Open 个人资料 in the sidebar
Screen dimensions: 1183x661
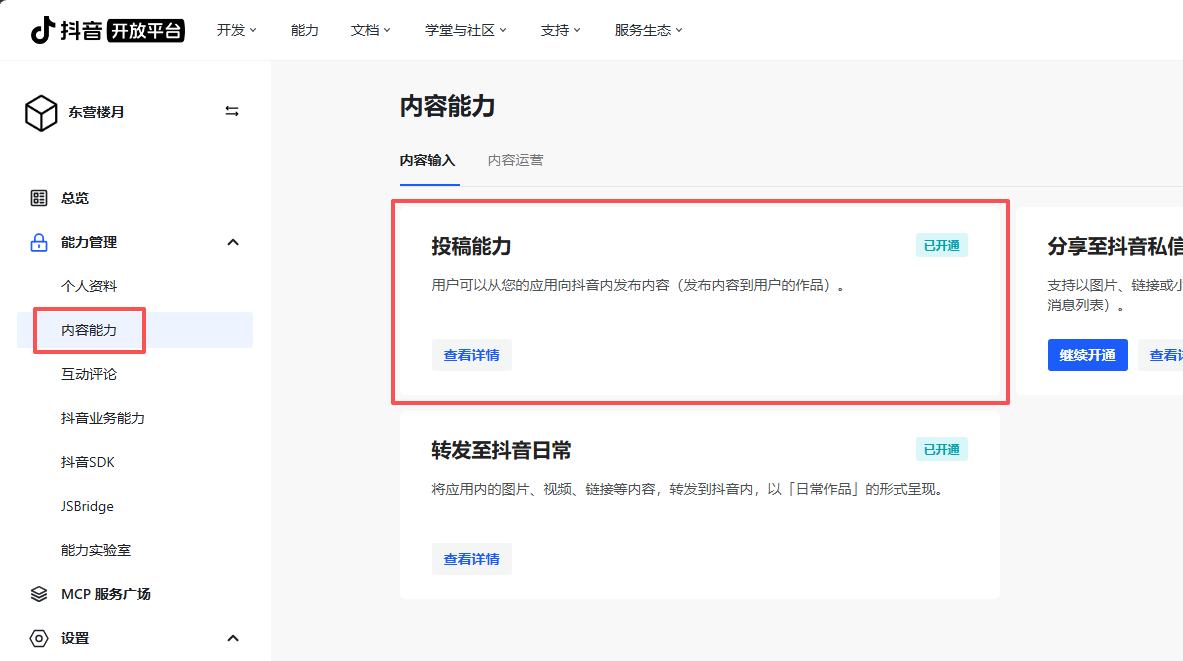[89, 286]
